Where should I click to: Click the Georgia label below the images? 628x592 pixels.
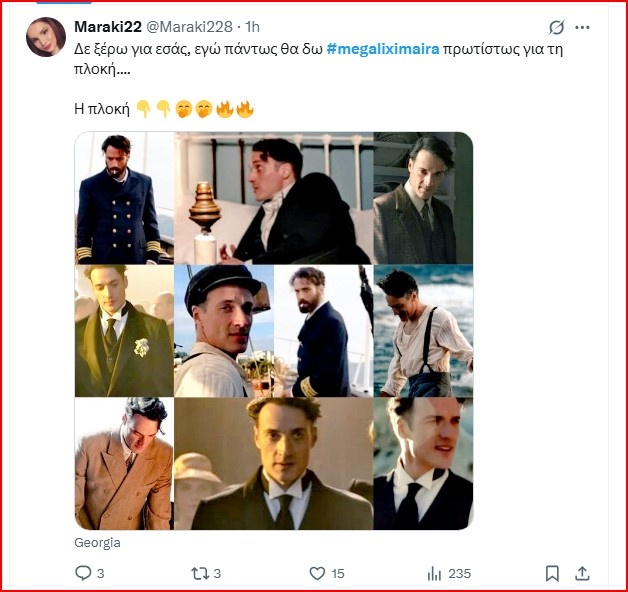[97, 542]
